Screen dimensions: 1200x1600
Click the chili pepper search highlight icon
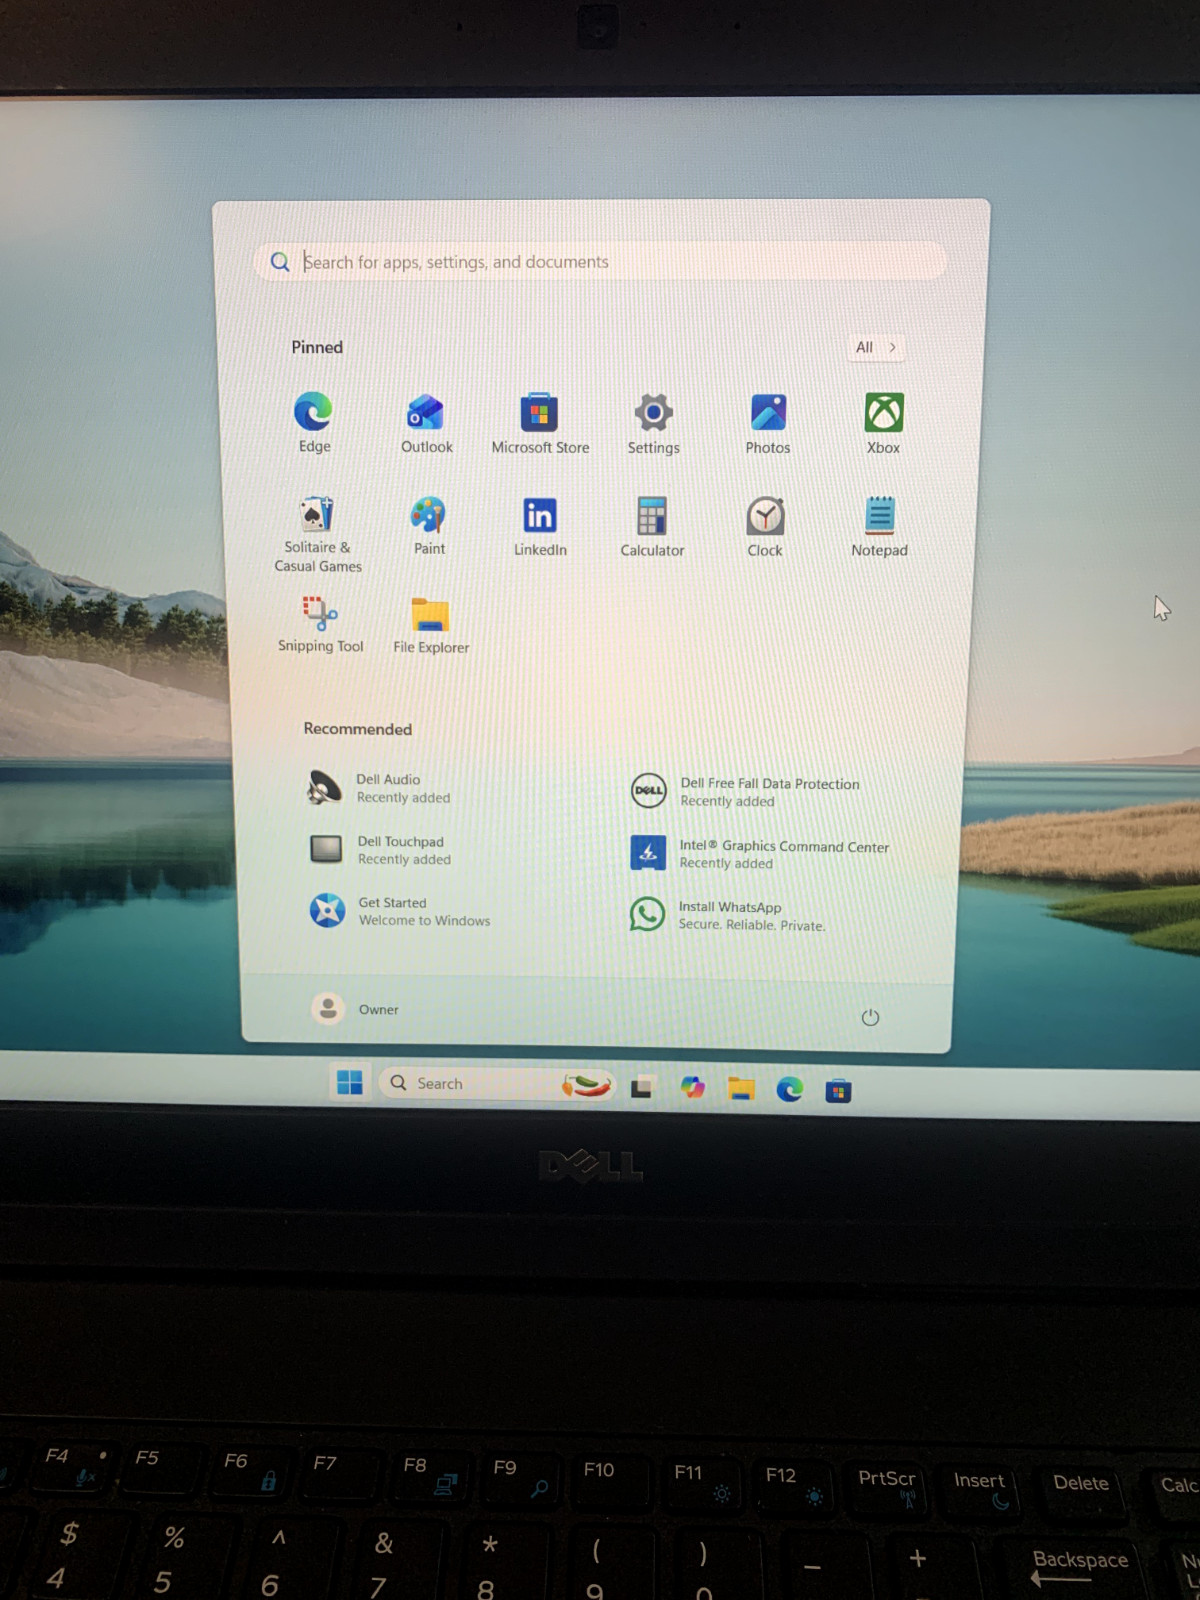[x=586, y=1085]
